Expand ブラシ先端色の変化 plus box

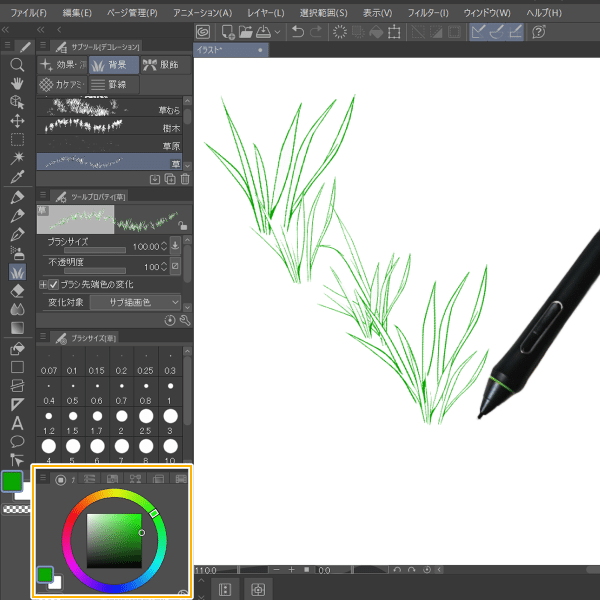click(x=43, y=284)
